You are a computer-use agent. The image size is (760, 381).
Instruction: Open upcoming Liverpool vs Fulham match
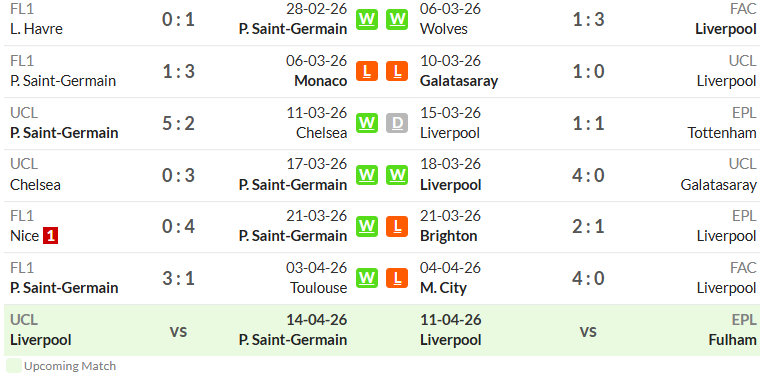pyautogui.click(x=588, y=330)
